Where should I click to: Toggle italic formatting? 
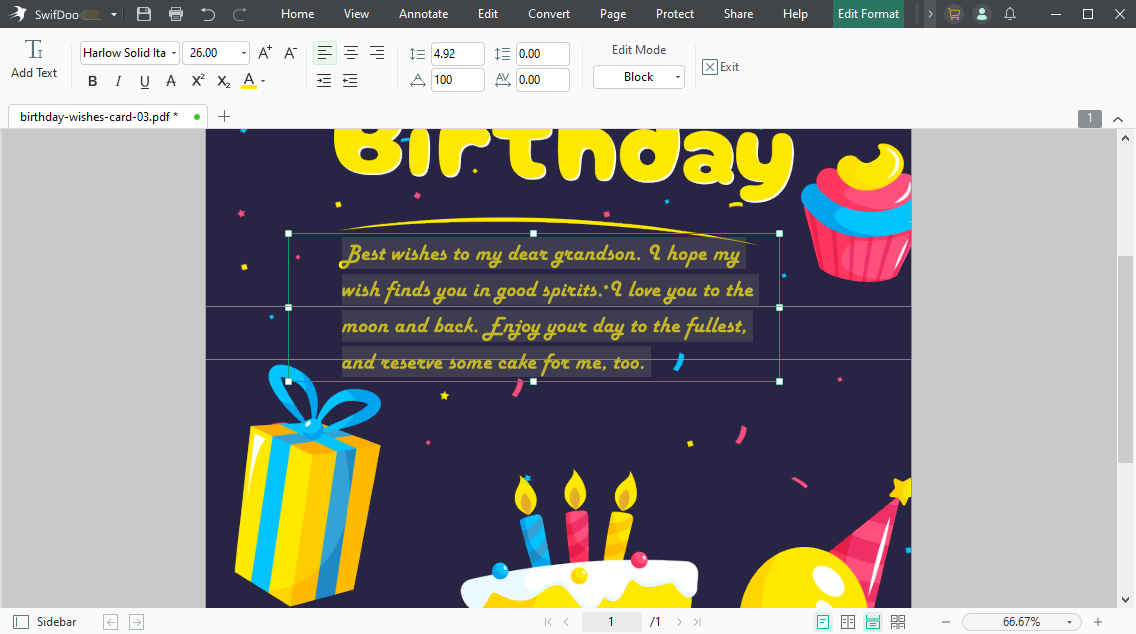(x=118, y=81)
